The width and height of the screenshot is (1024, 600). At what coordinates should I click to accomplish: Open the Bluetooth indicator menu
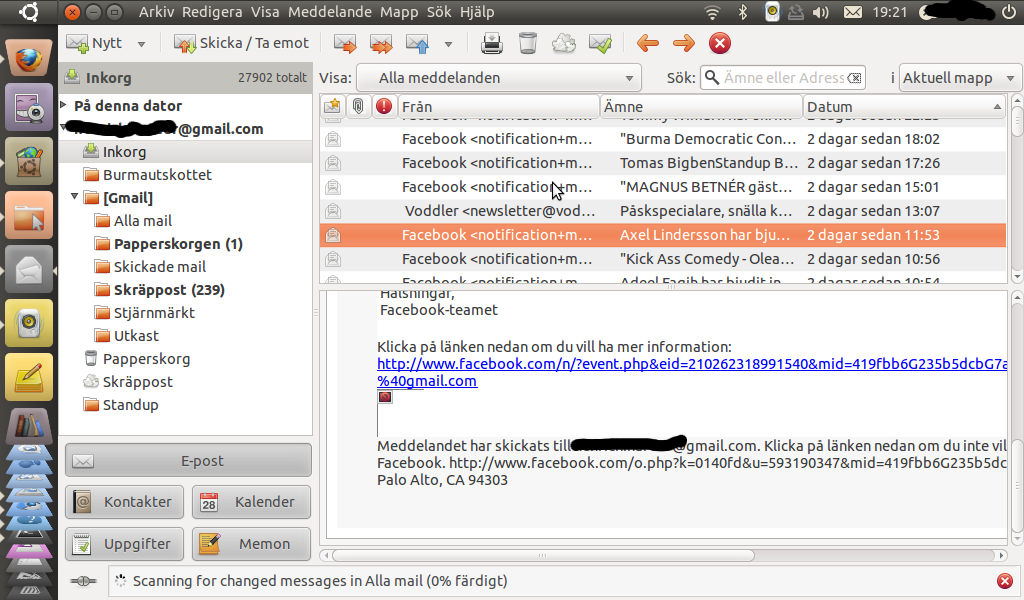click(743, 12)
